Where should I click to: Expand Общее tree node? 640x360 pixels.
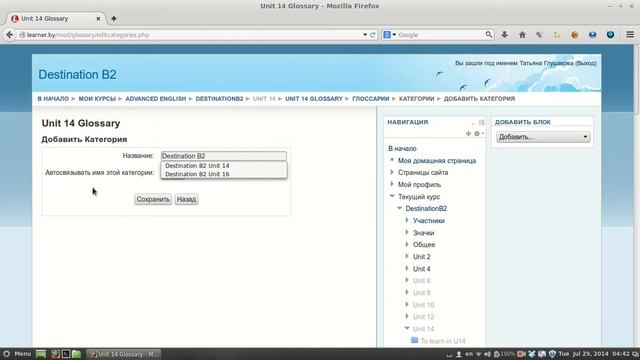pos(407,244)
